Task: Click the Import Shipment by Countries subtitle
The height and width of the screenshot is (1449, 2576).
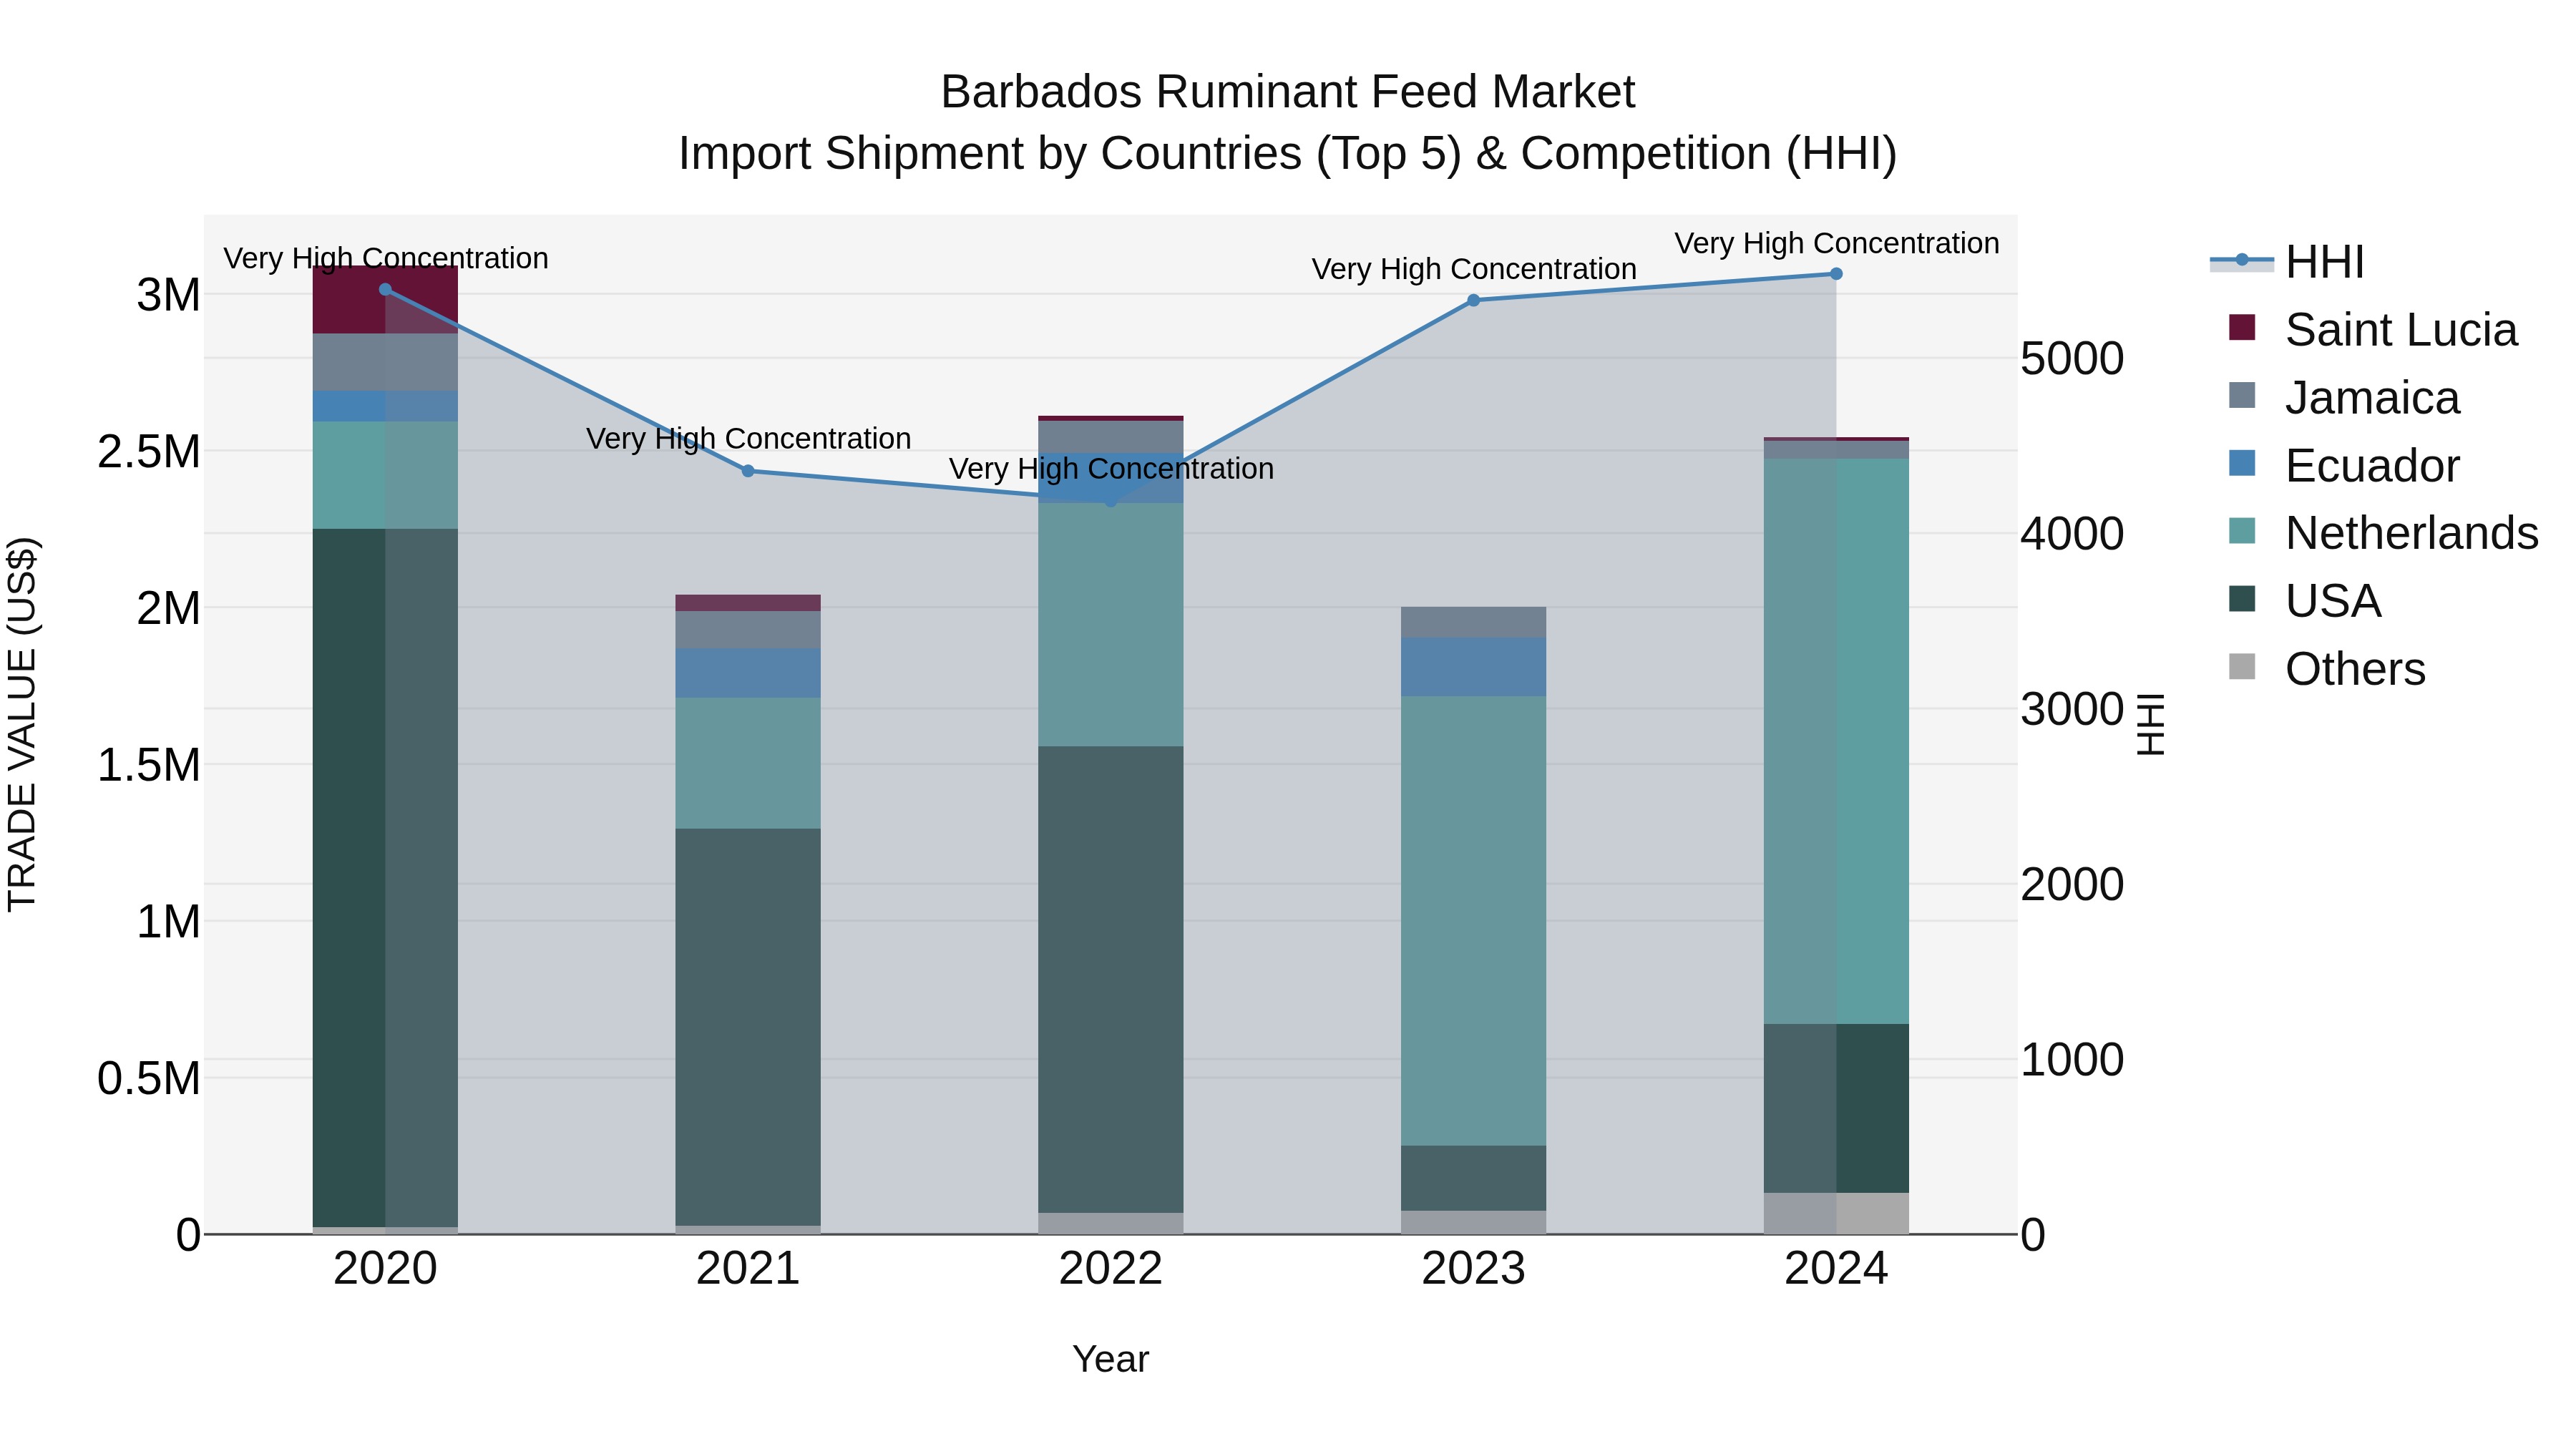Action: (x=1288, y=154)
